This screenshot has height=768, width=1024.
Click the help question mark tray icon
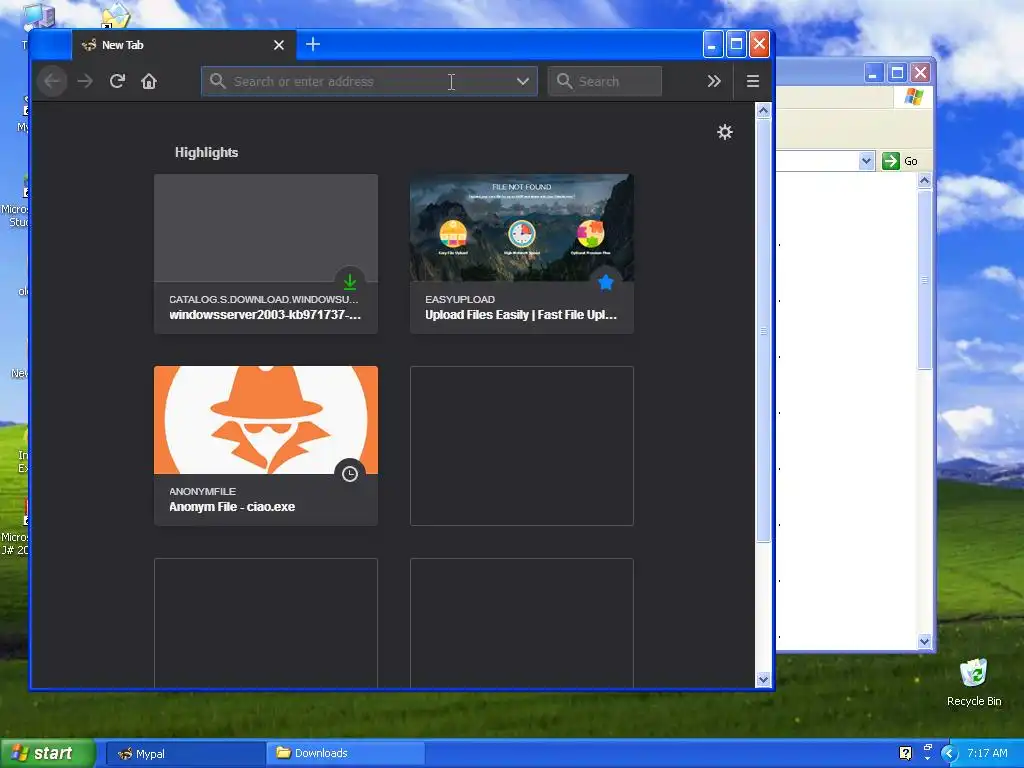tap(905, 753)
